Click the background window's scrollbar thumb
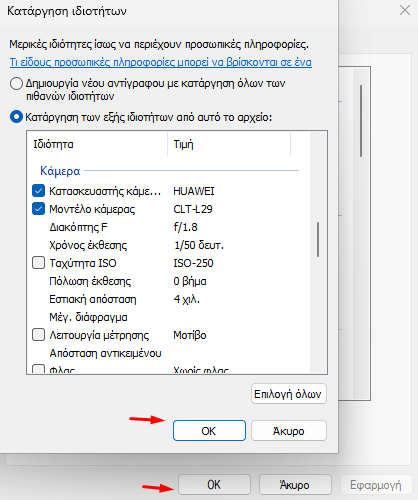The image size is (418, 500). click(x=361, y=121)
